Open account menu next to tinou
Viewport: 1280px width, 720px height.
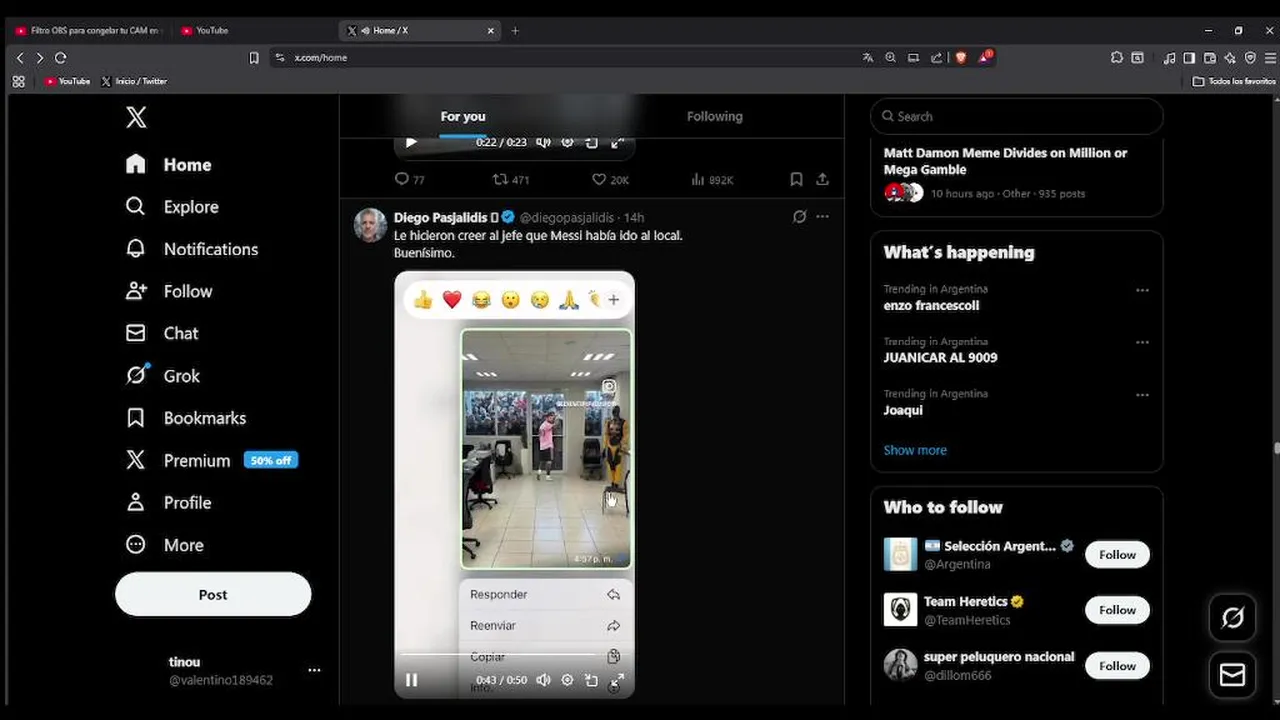click(314, 670)
